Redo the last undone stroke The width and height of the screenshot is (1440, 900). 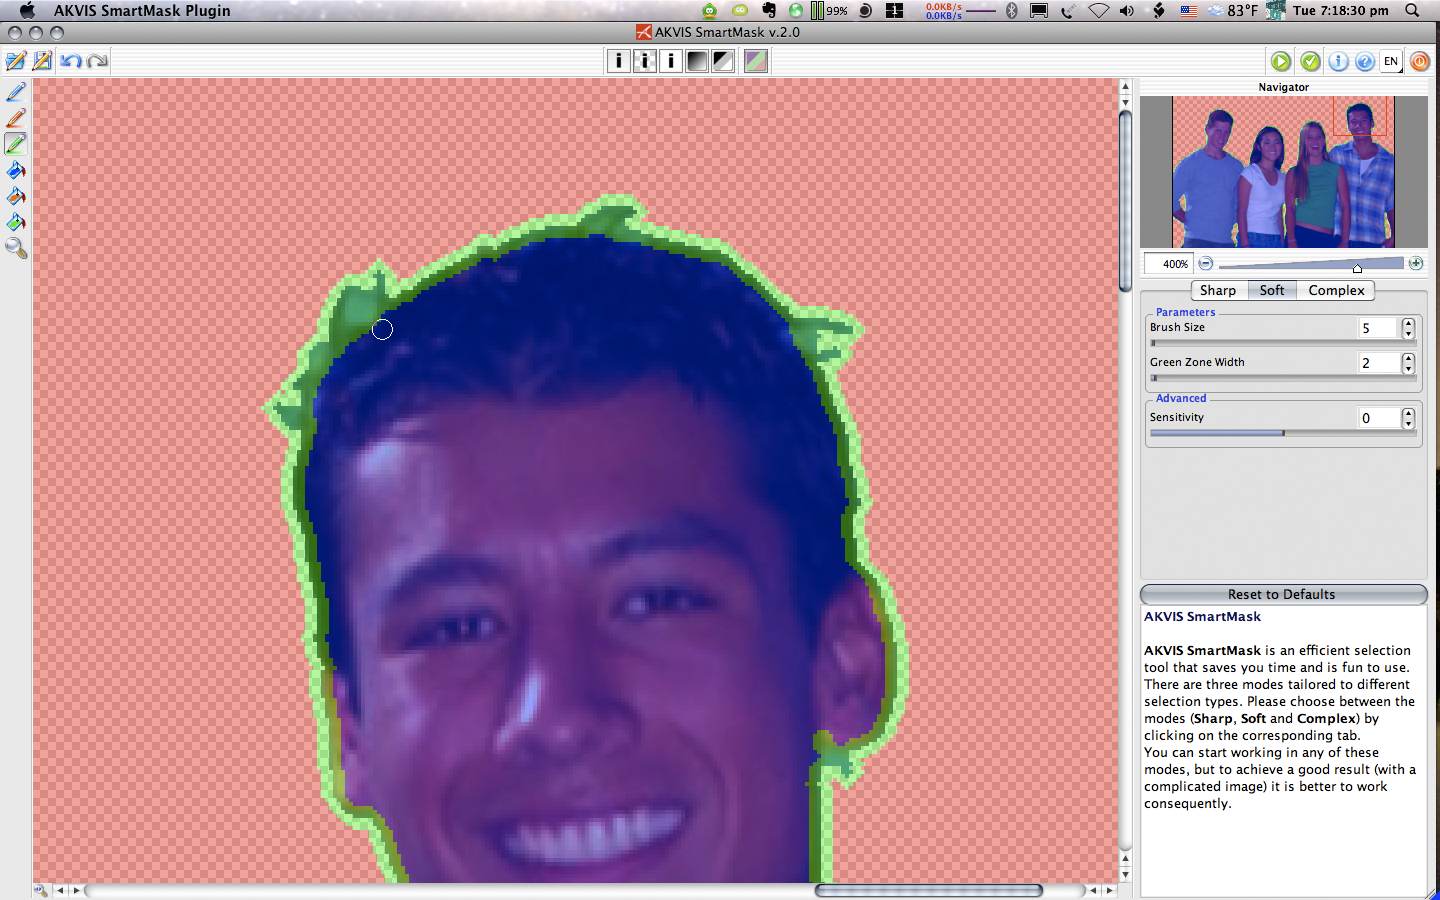(97, 61)
